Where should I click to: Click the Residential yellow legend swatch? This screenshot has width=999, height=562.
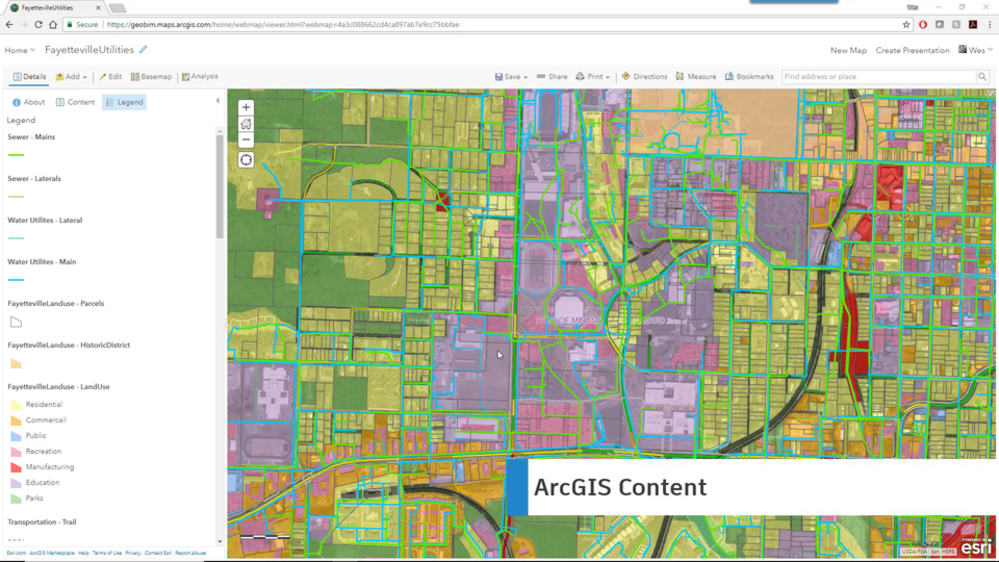[x=16, y=405]
